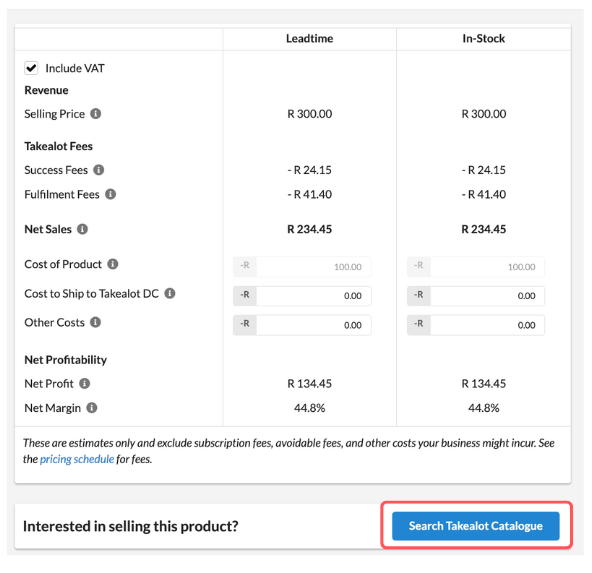Click the Revenue section heading

[46, 90]
